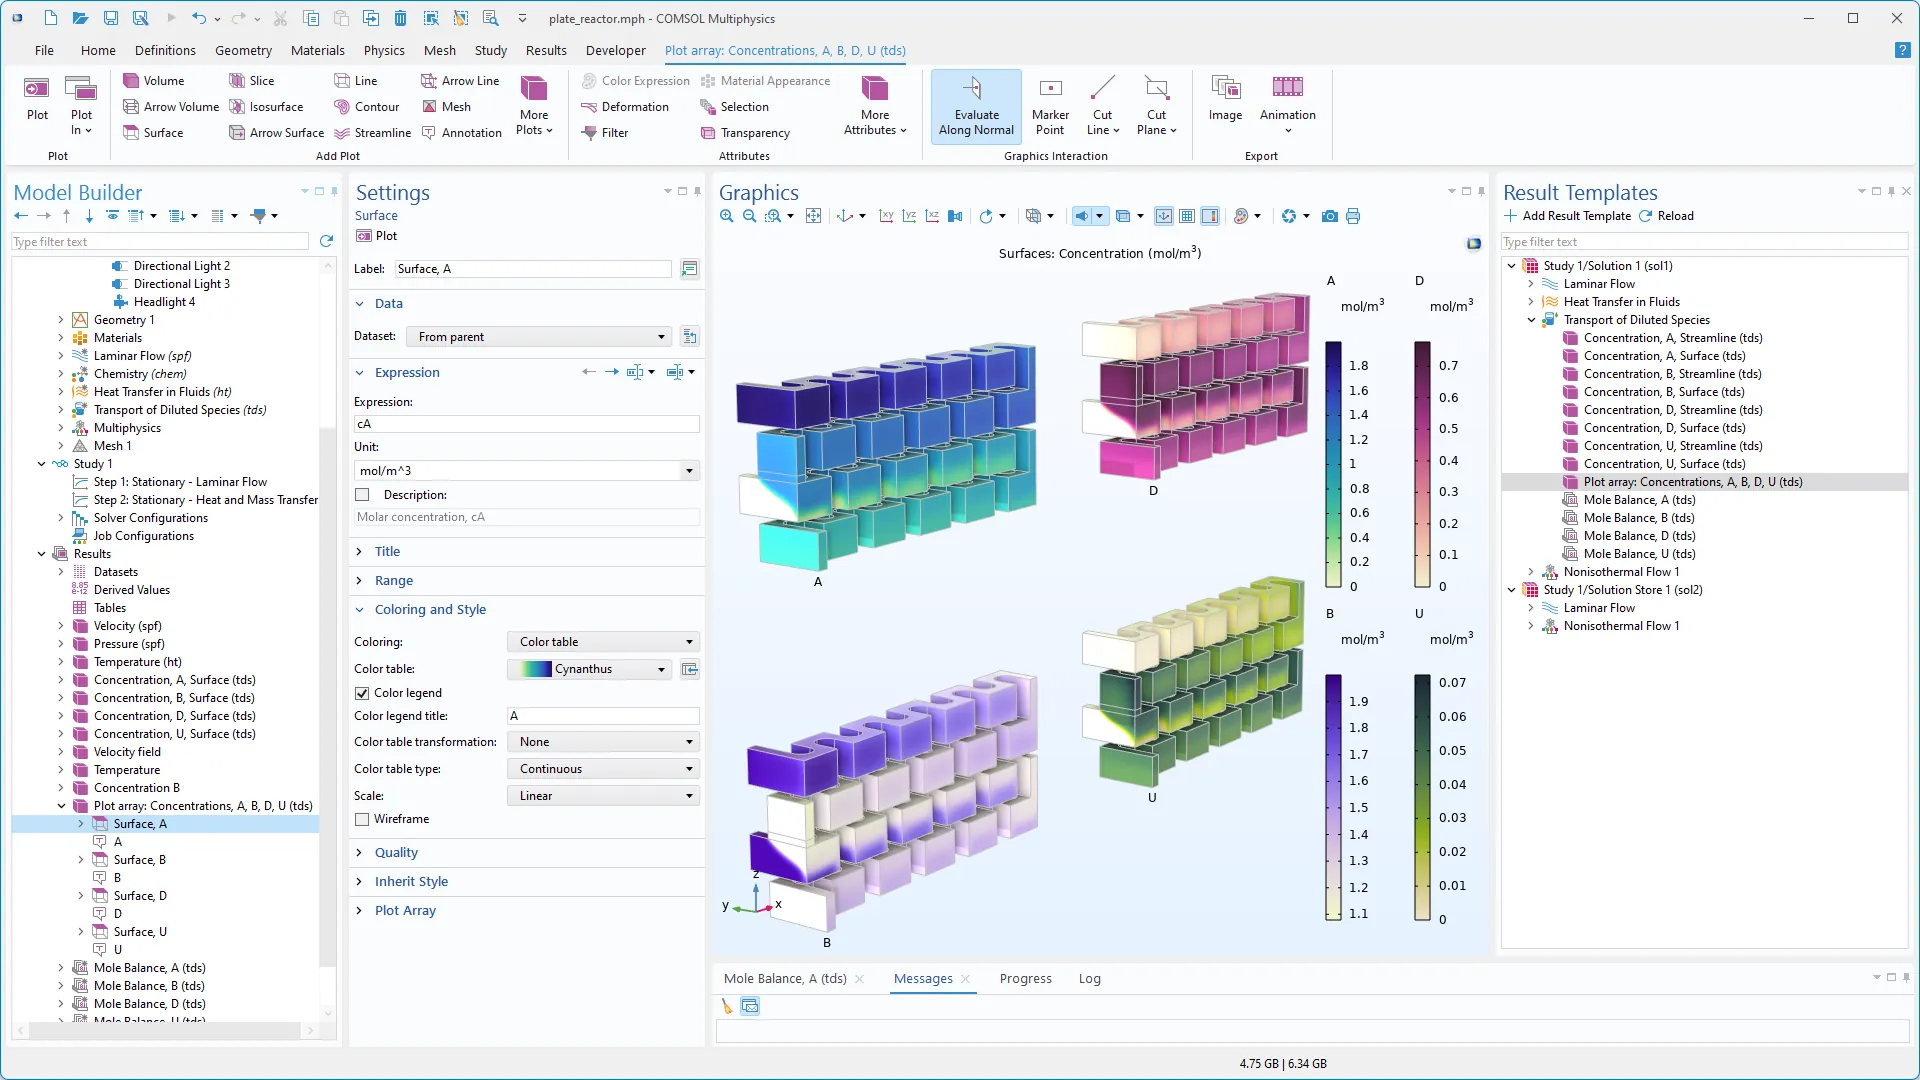The width and height of the screenshot is (1920, 1080).
Task: Click the Evaluate Along Normal tool
Action: pos(976,106)
